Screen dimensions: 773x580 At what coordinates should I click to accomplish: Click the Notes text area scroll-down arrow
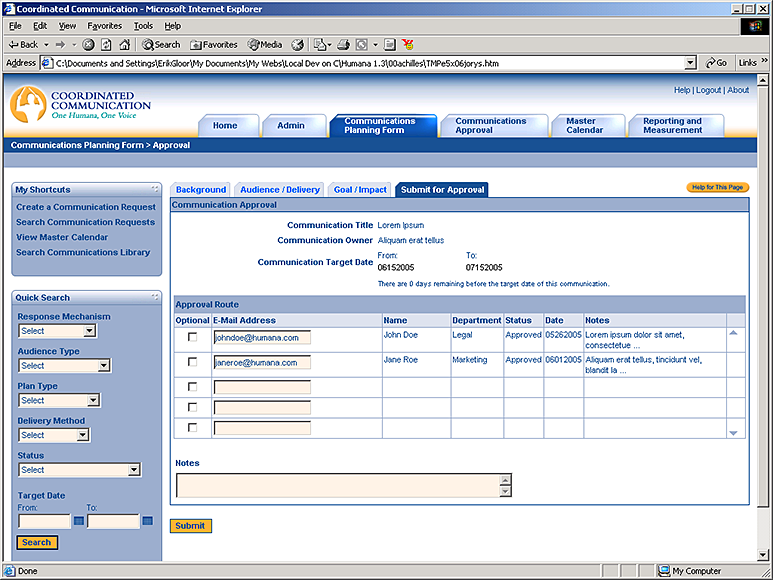point(505,491)
